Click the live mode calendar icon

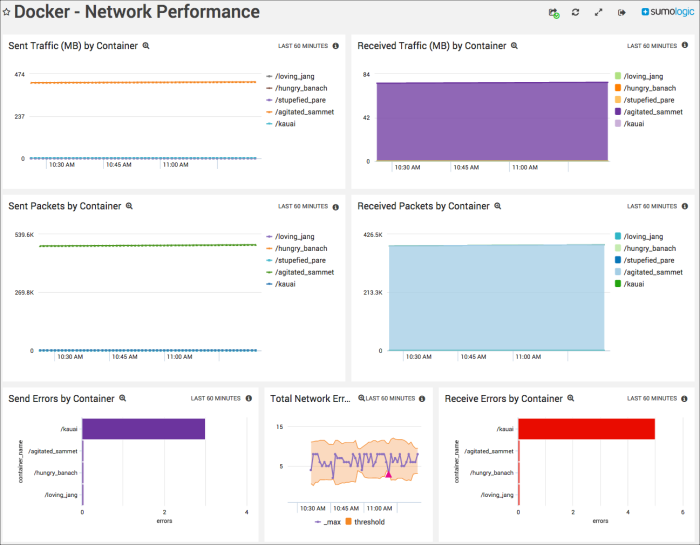[553, 13]
